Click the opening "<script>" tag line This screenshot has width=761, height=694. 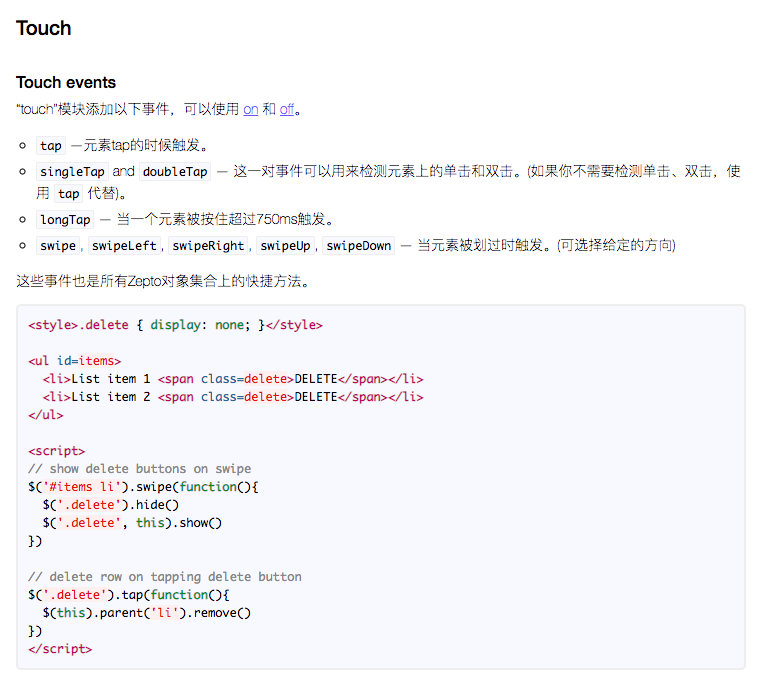pos(57,451)
